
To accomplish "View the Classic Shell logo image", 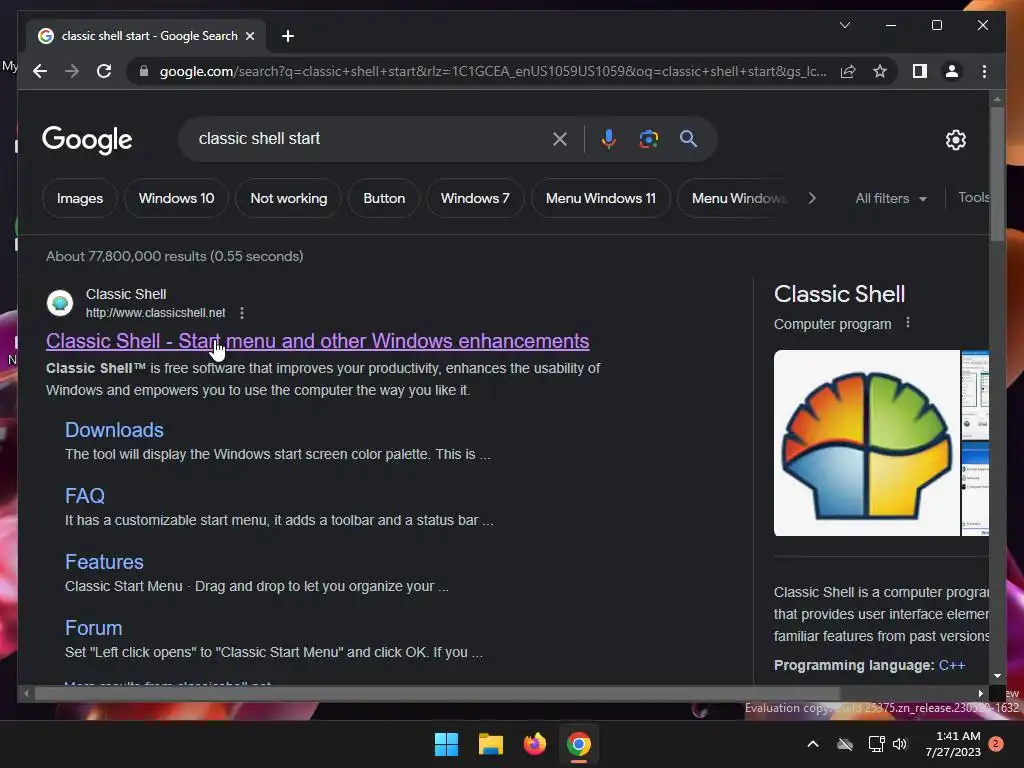I will (x=867, y=443).
